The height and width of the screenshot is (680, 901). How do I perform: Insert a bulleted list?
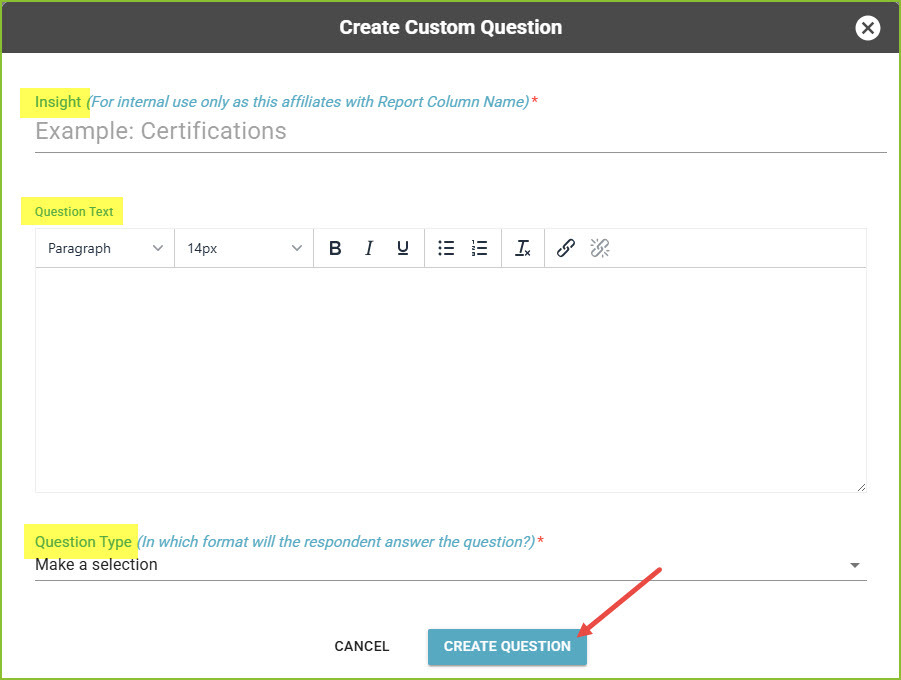[x=446, y=248]
